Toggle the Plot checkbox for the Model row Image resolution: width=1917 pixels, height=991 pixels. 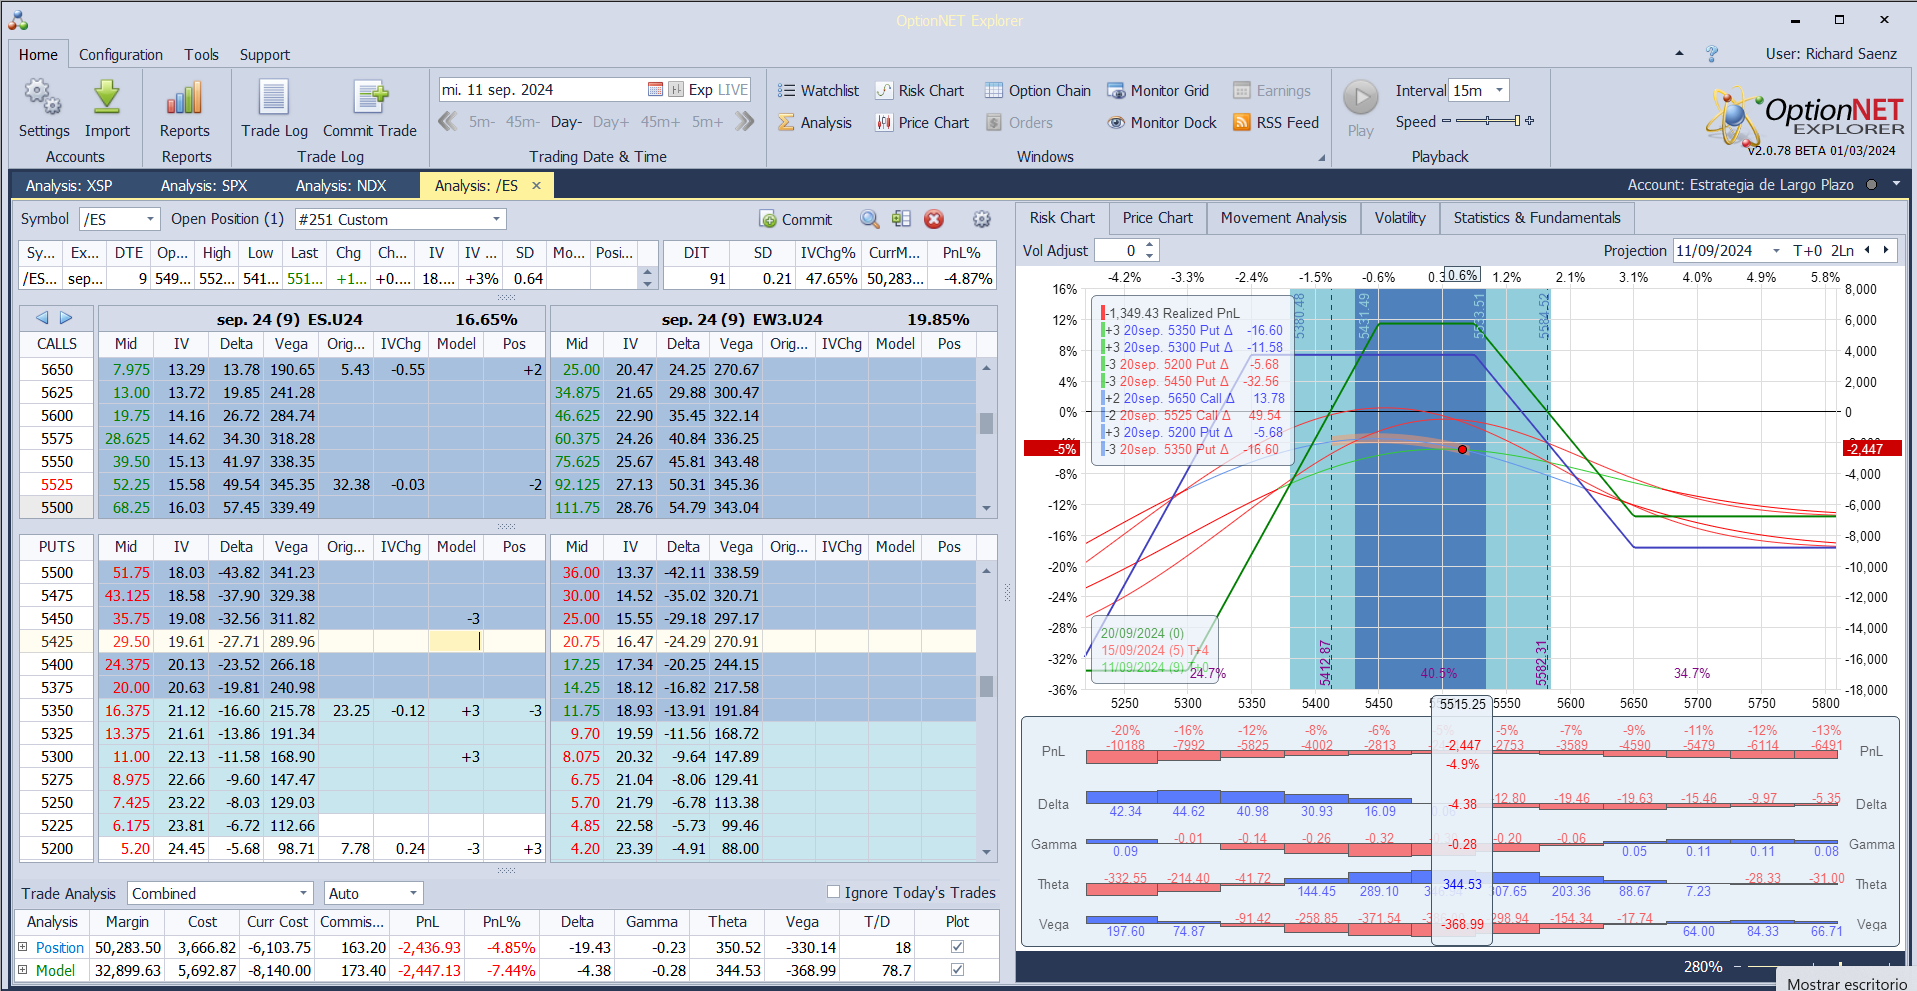957,969
